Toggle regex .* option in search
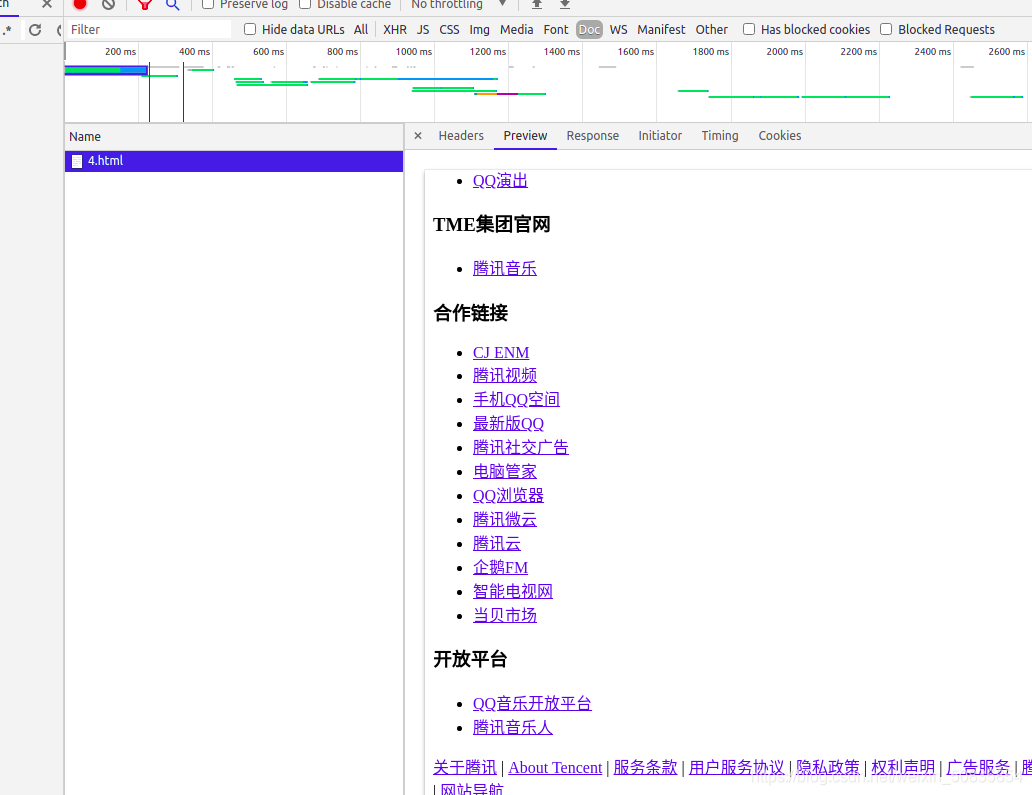The image size is (1032, 795). click(x=8, y=30)
